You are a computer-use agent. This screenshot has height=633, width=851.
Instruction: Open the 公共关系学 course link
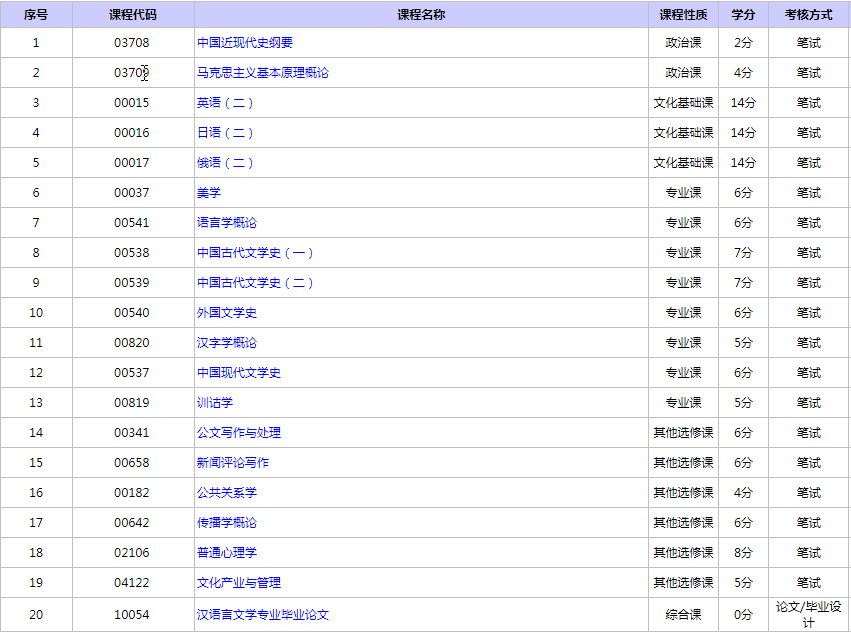(227, 492)
